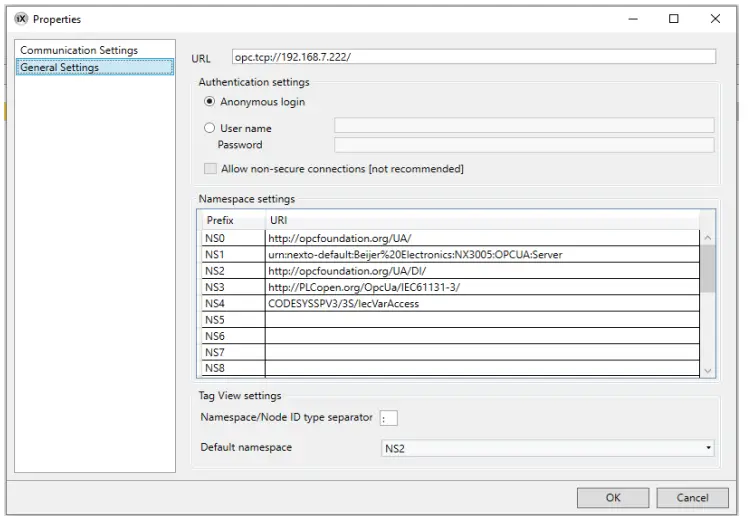
Task: Click into the URL input field
Action: (474, 57)
